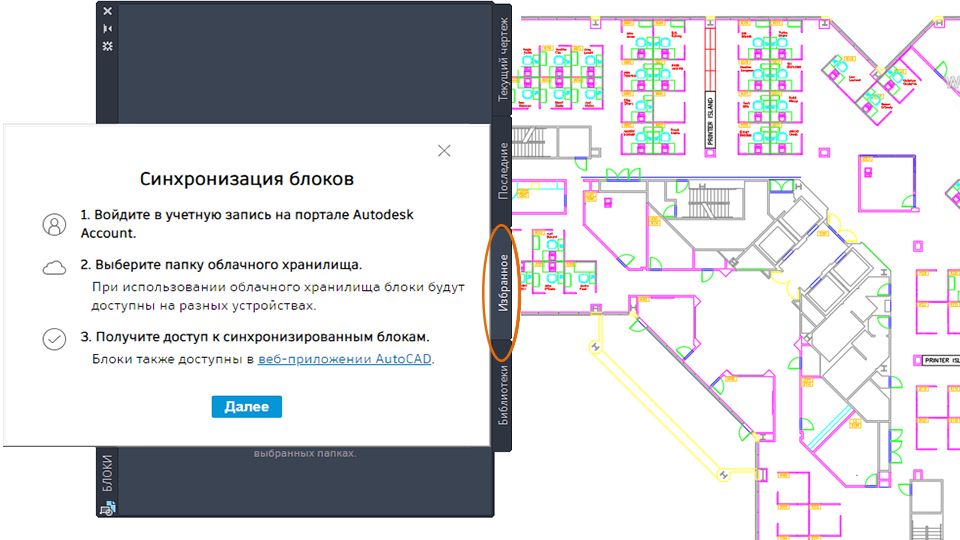Switch to the Избранное tab
960x540 pixels.
pos(503,283)
